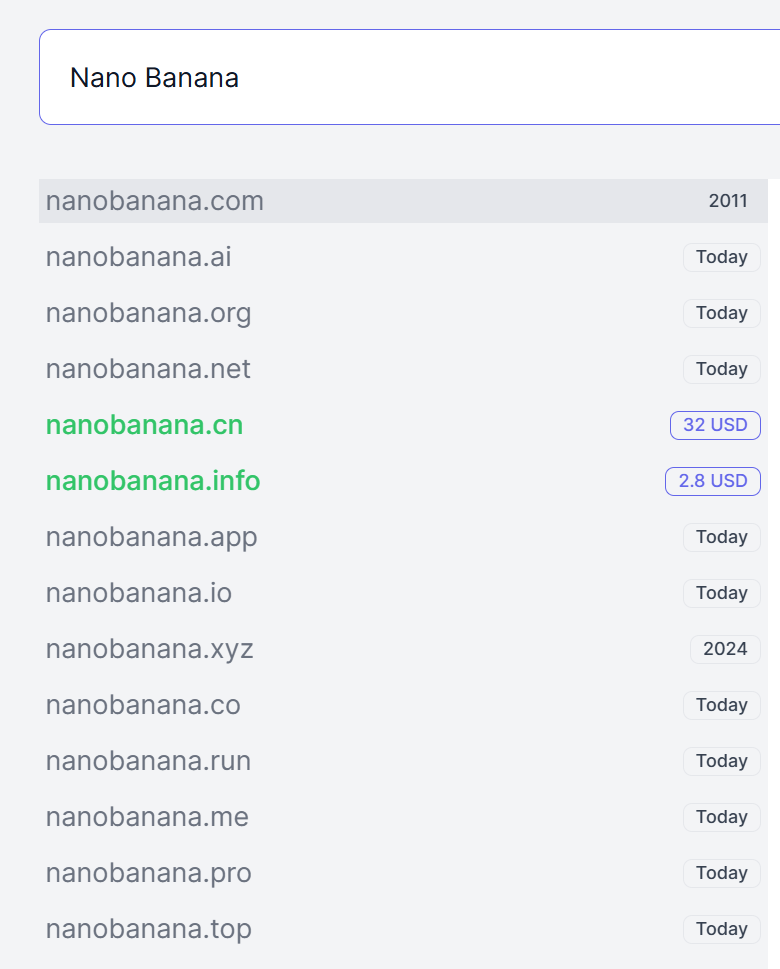Viewport: 780px width, 969px height.
Task: Click the Nano Banana search input field
Action: pyautogui.click(x=400, y=78)
